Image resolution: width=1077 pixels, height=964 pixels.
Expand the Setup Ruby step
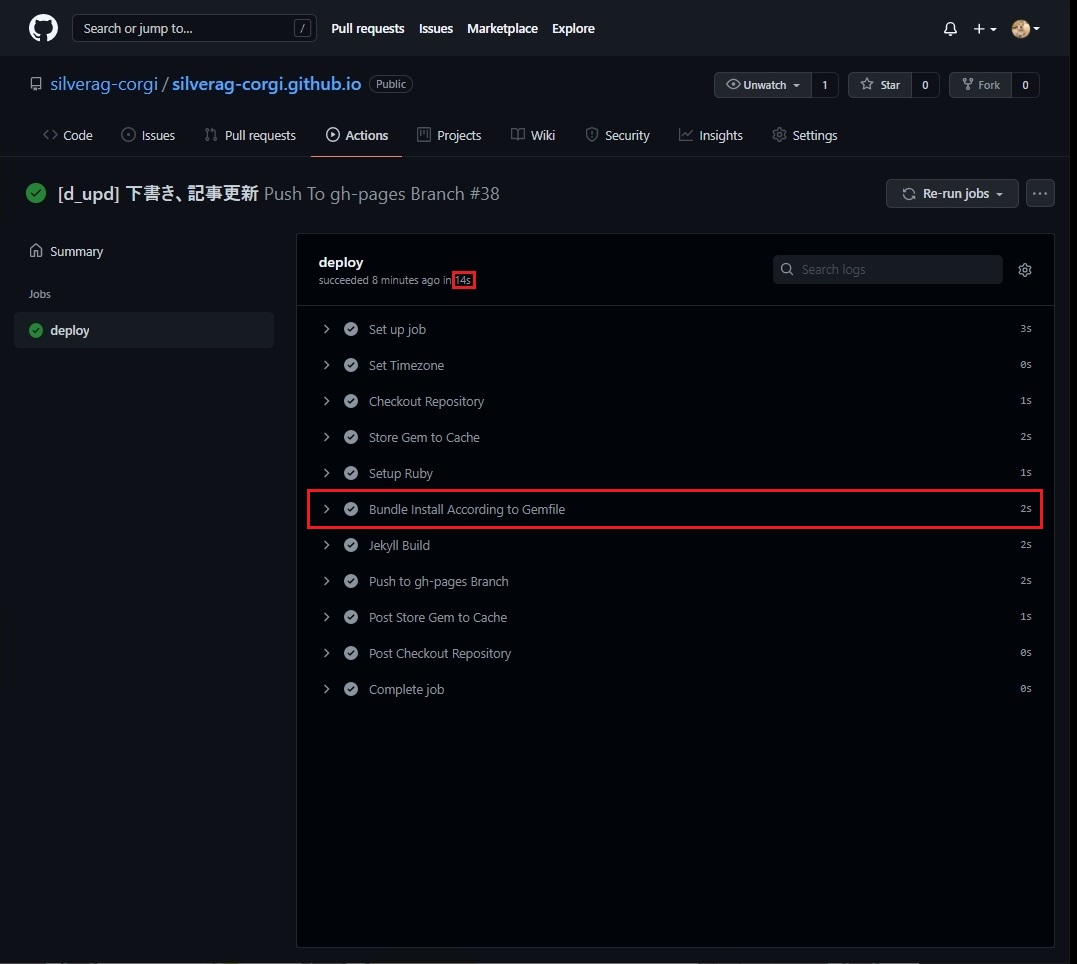(x=326, y=473)
